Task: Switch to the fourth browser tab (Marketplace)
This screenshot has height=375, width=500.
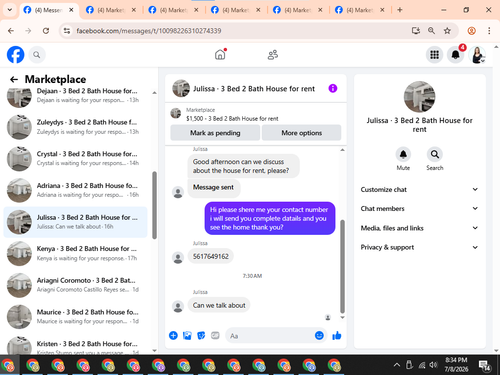Action: pyautogui.click(x=236, y=10)
